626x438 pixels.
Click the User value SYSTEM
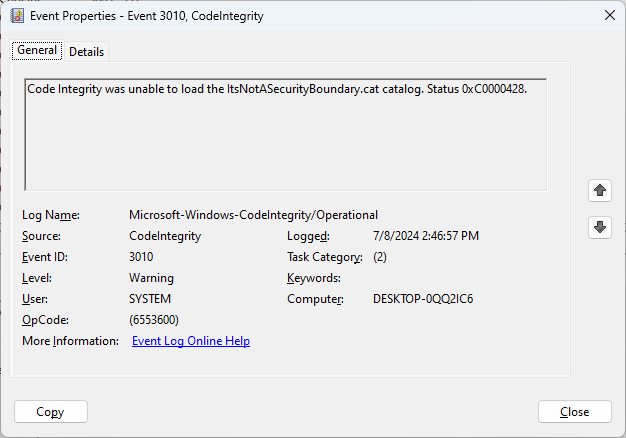(150, 299)
